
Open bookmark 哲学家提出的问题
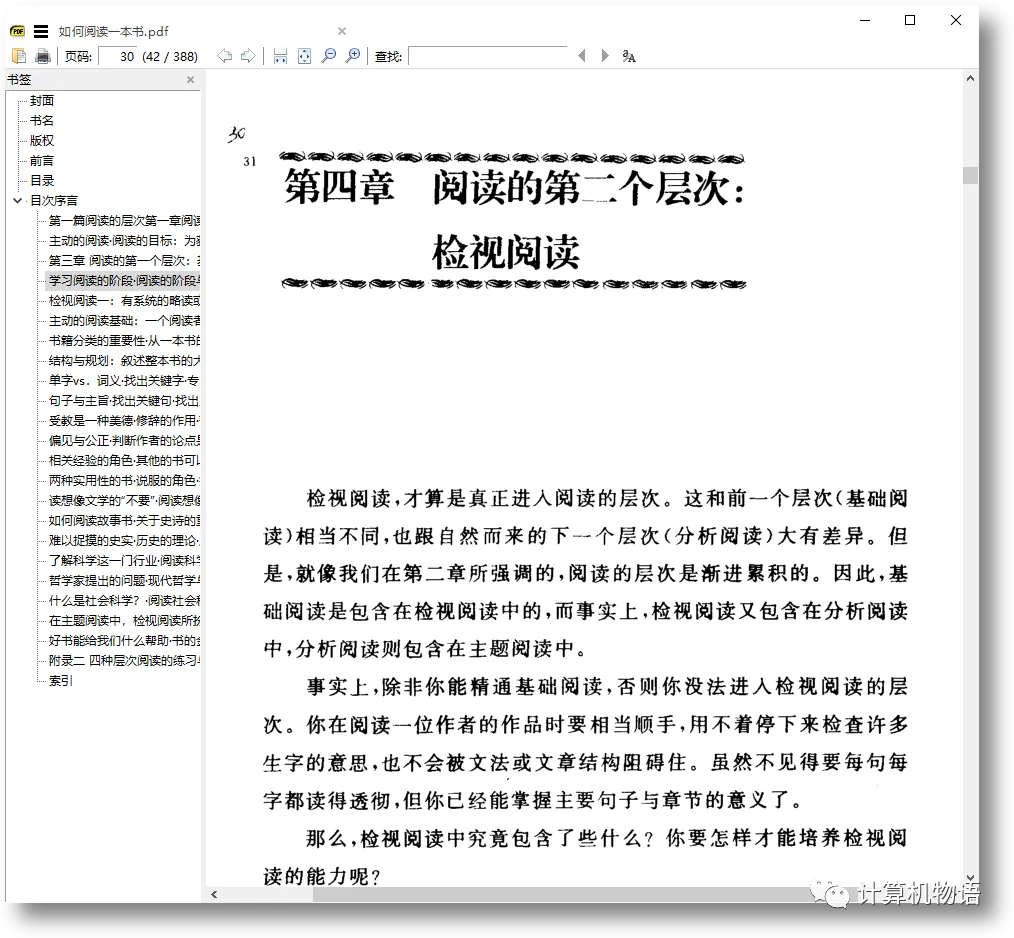coord(124,581)
